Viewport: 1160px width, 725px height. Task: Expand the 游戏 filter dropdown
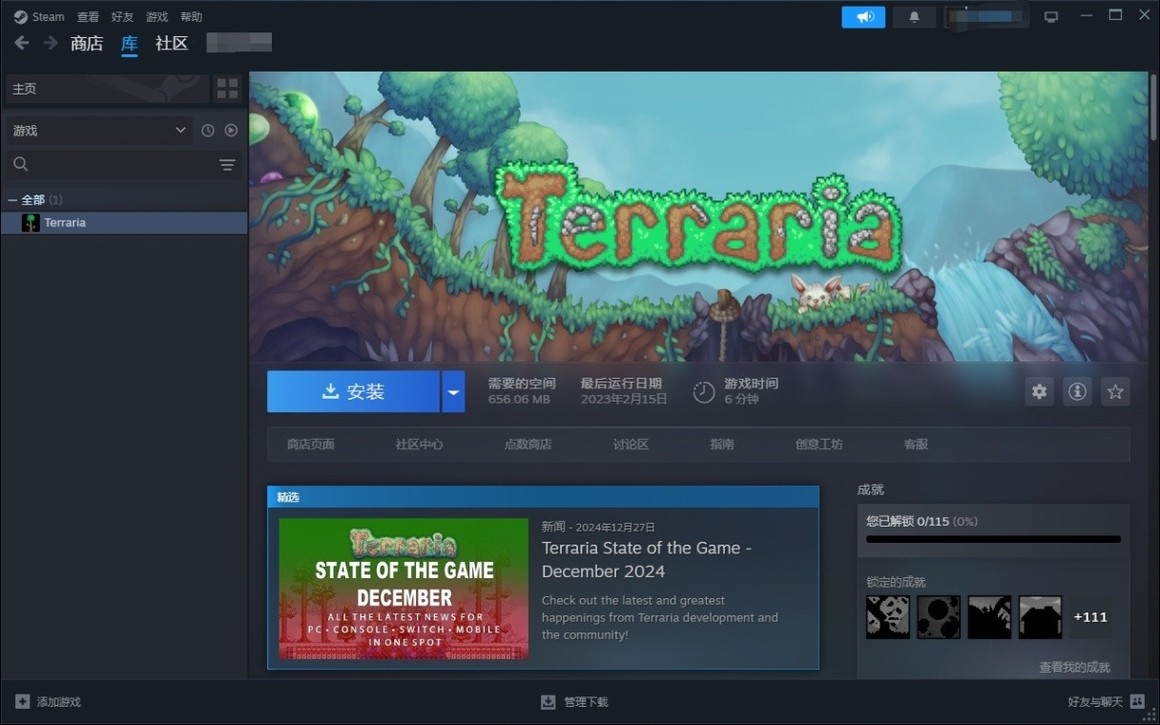coord(99,130)
